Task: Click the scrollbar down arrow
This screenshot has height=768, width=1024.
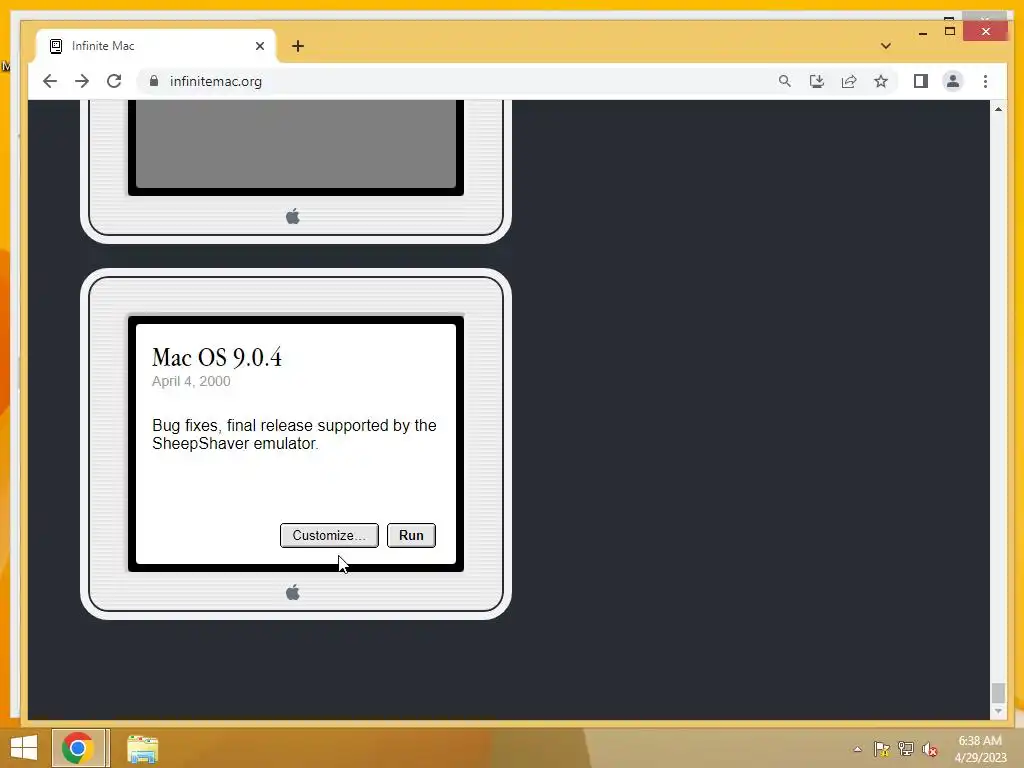Action: (998, 711)
